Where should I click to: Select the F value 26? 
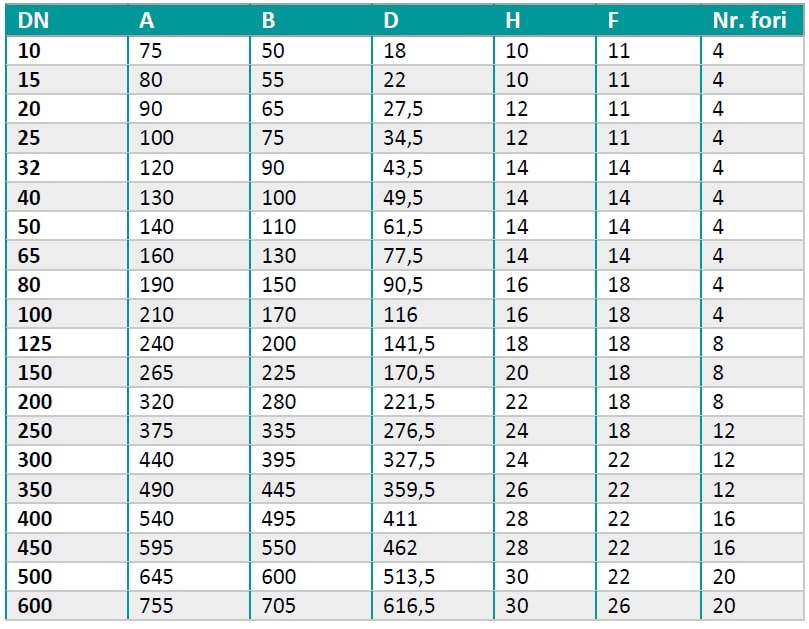pos(619,606)
